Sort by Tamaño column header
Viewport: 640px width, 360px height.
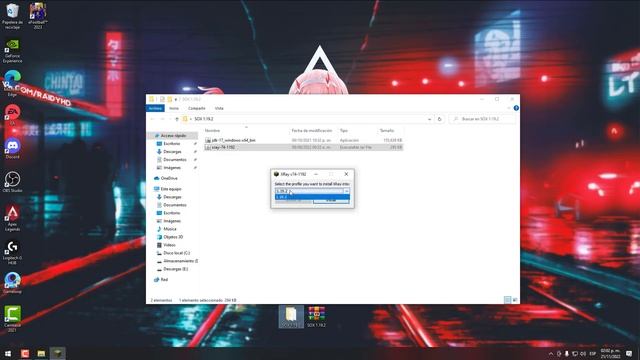click(387, 131)
